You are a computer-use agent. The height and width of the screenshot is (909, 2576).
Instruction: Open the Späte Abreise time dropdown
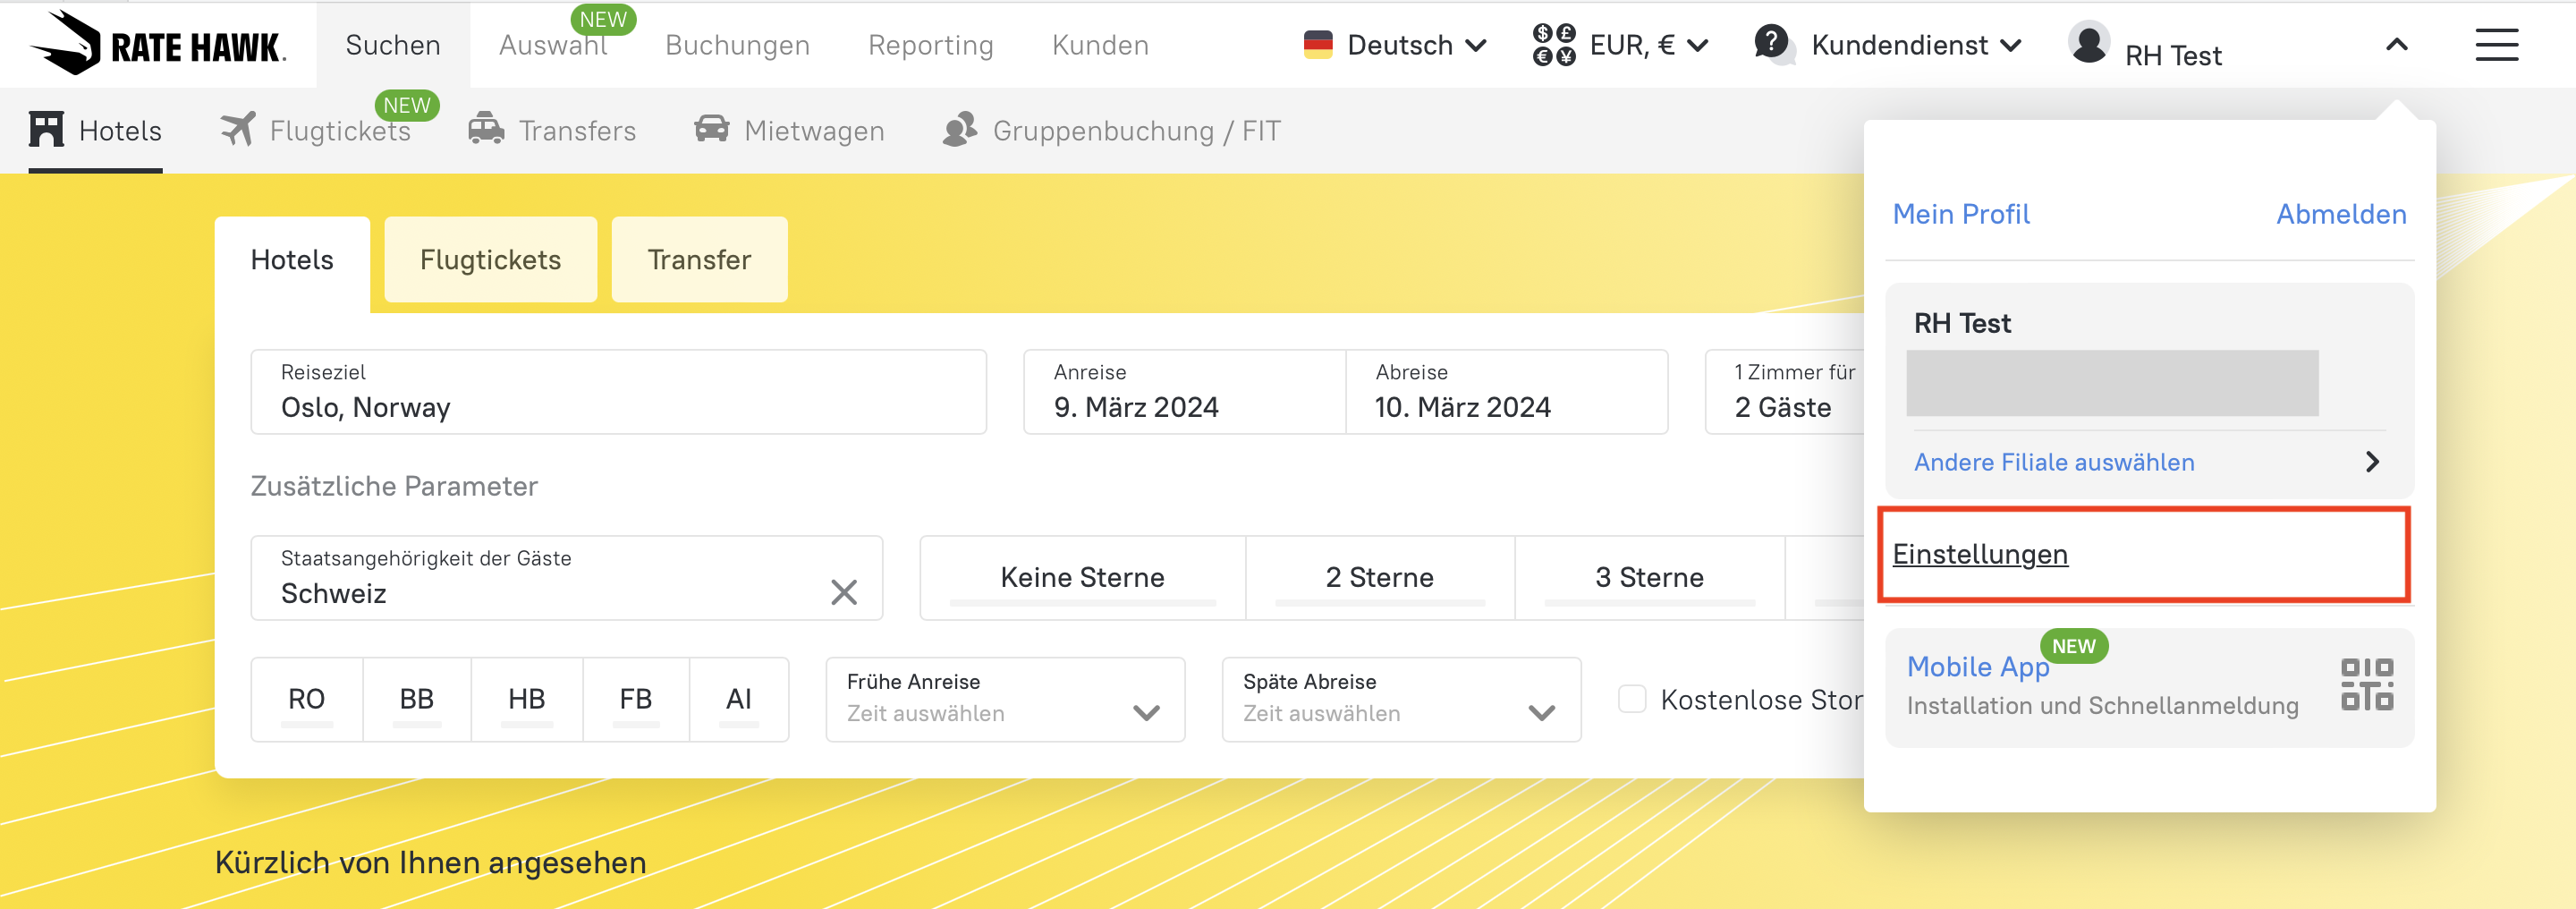[1400, 699]
